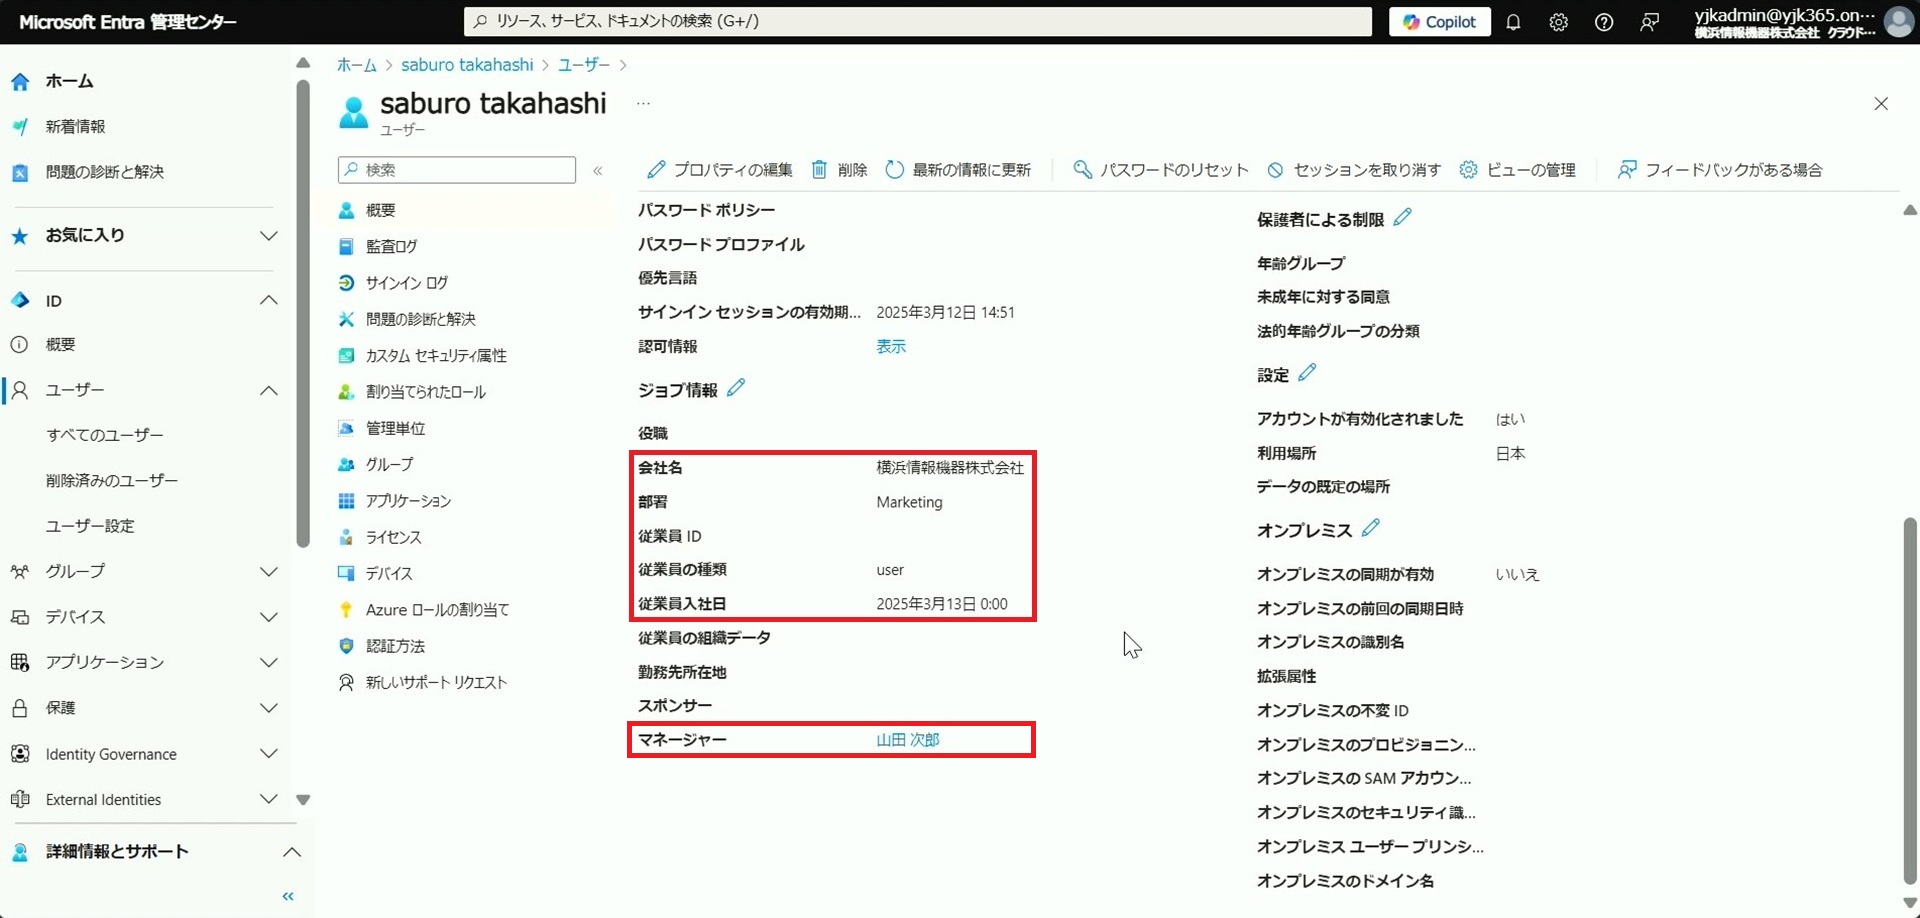Expand the お気に入り favorites section
Image resolution: width=1920 pixels, height=918 pixels.
(268, 236)
